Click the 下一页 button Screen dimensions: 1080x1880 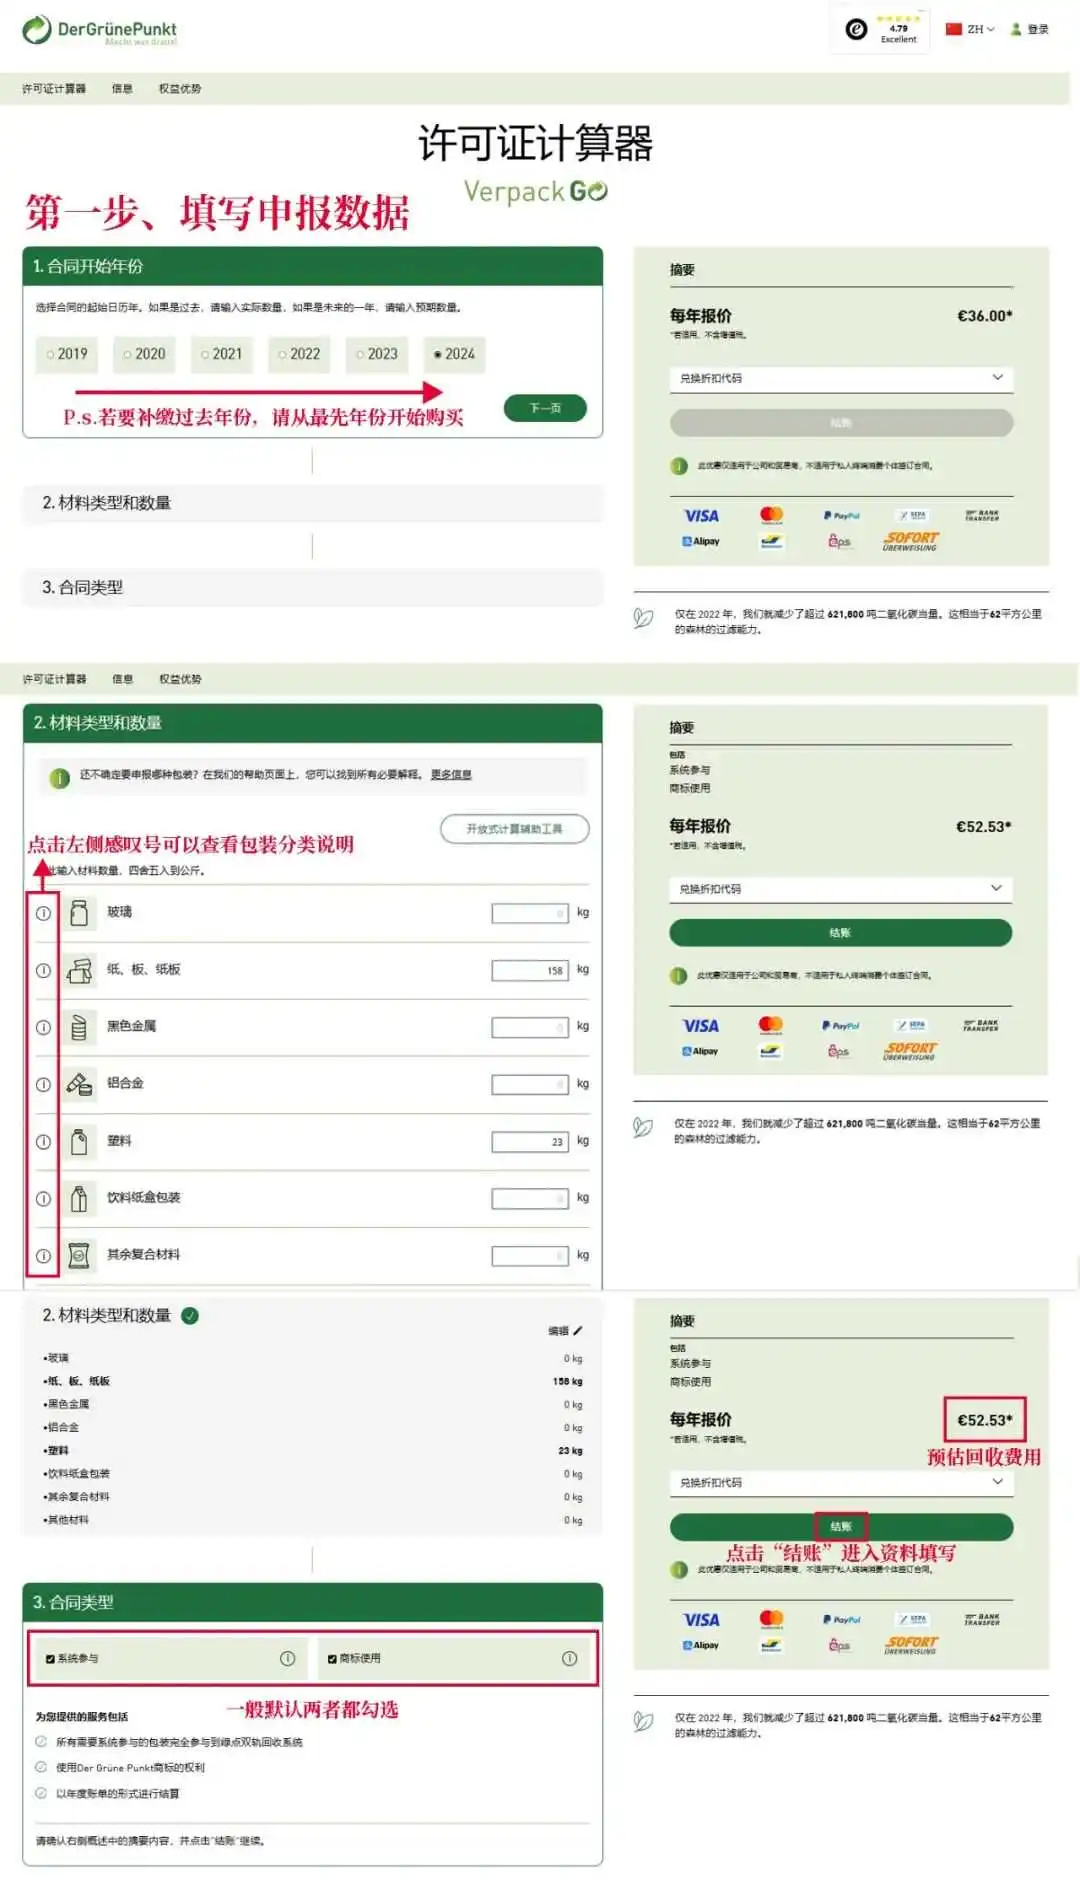coord(545,408)
